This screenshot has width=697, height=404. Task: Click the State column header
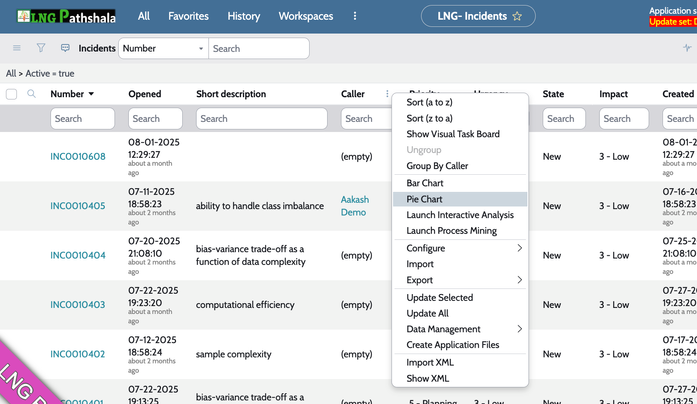click(553, 94)
